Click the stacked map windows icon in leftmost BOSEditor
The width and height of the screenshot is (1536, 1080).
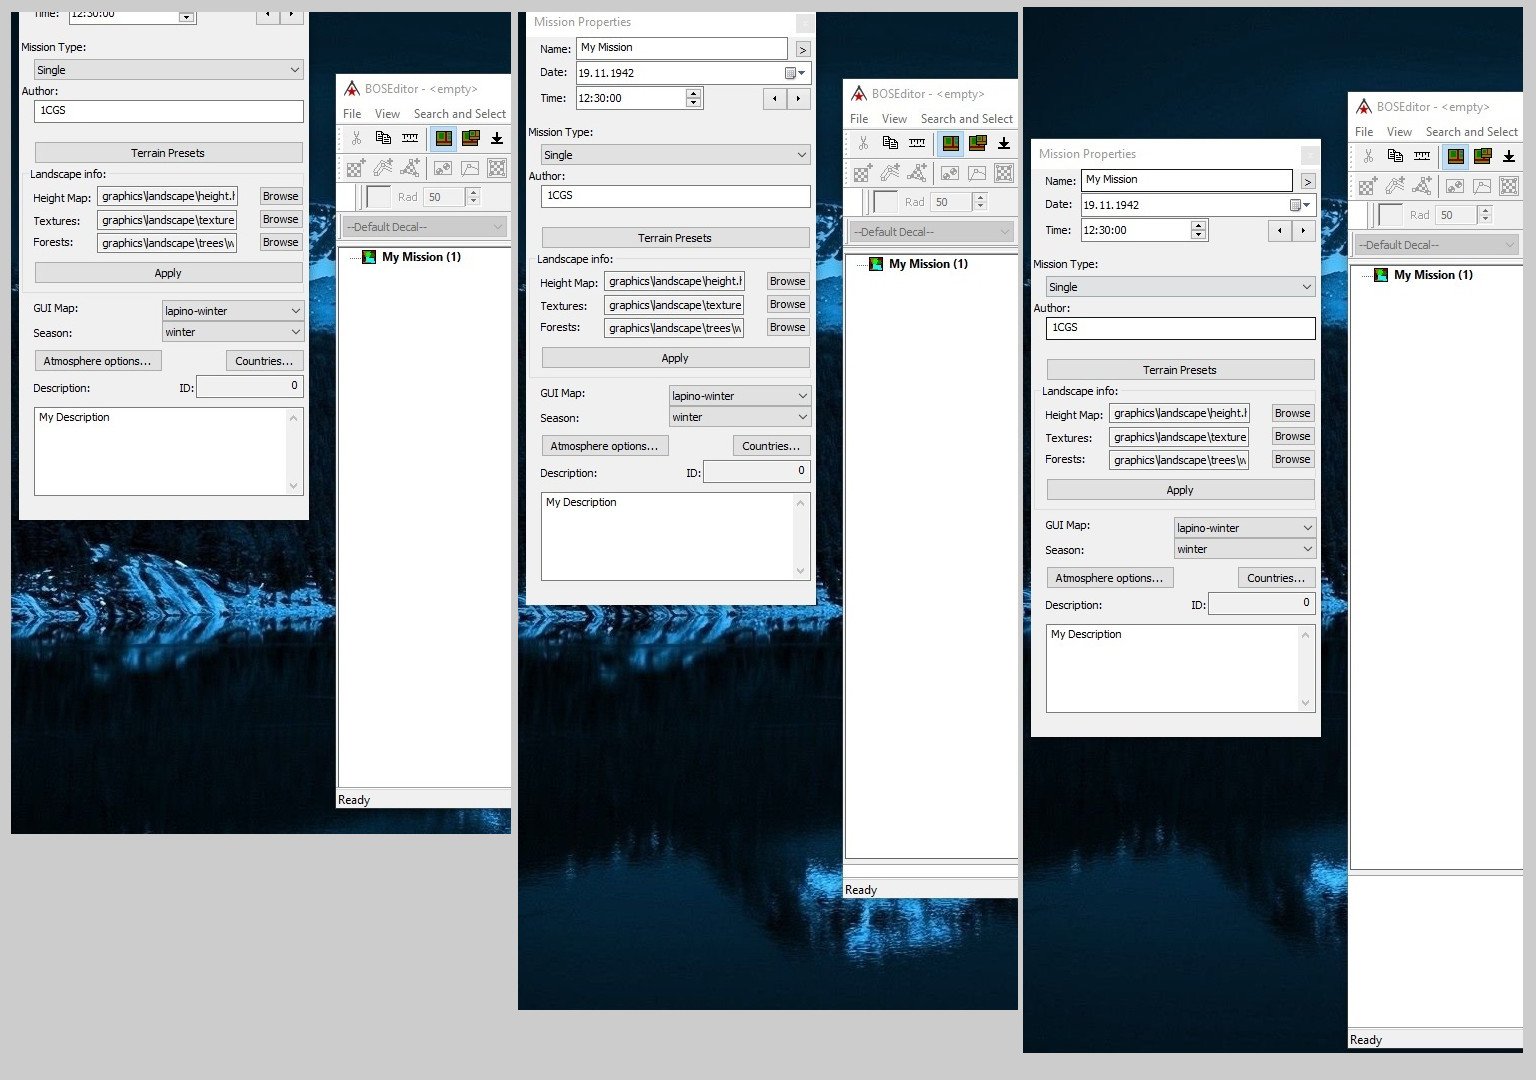click(x=470, y=138)
